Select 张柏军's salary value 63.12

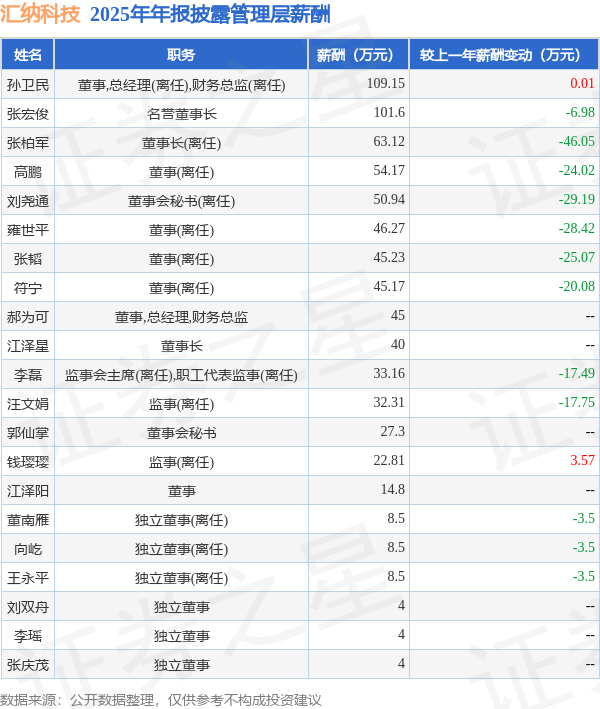(389, 142)
